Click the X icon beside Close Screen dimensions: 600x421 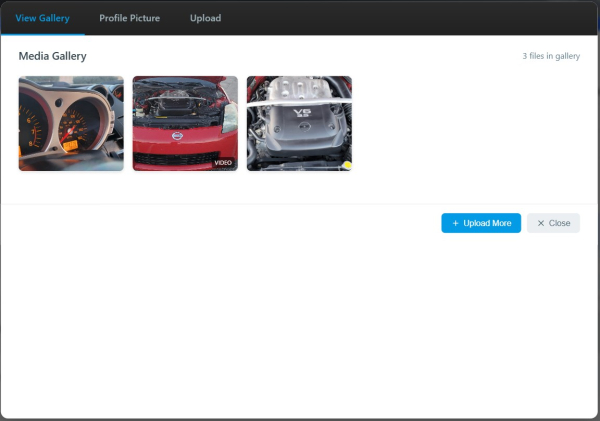point(541,223)
